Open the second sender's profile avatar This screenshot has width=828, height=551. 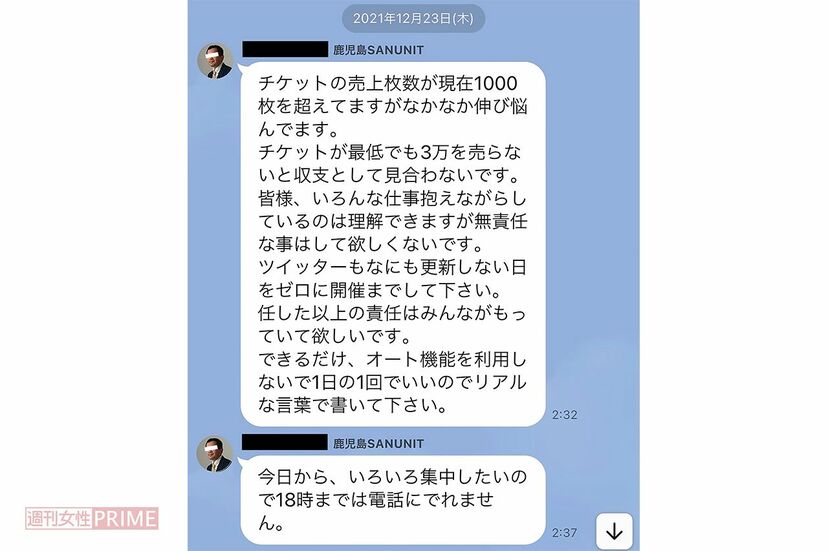pyautogui.click(x=215, y=454)
